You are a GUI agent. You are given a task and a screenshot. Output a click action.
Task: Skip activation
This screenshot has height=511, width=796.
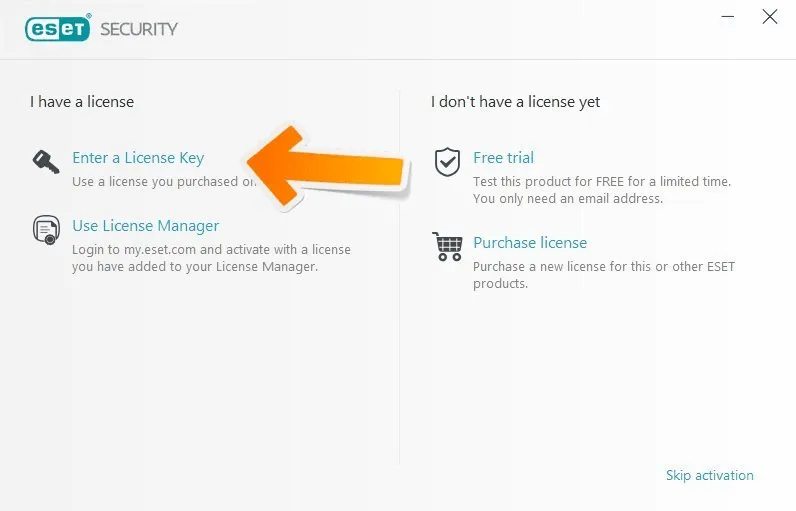click(709, 475)
